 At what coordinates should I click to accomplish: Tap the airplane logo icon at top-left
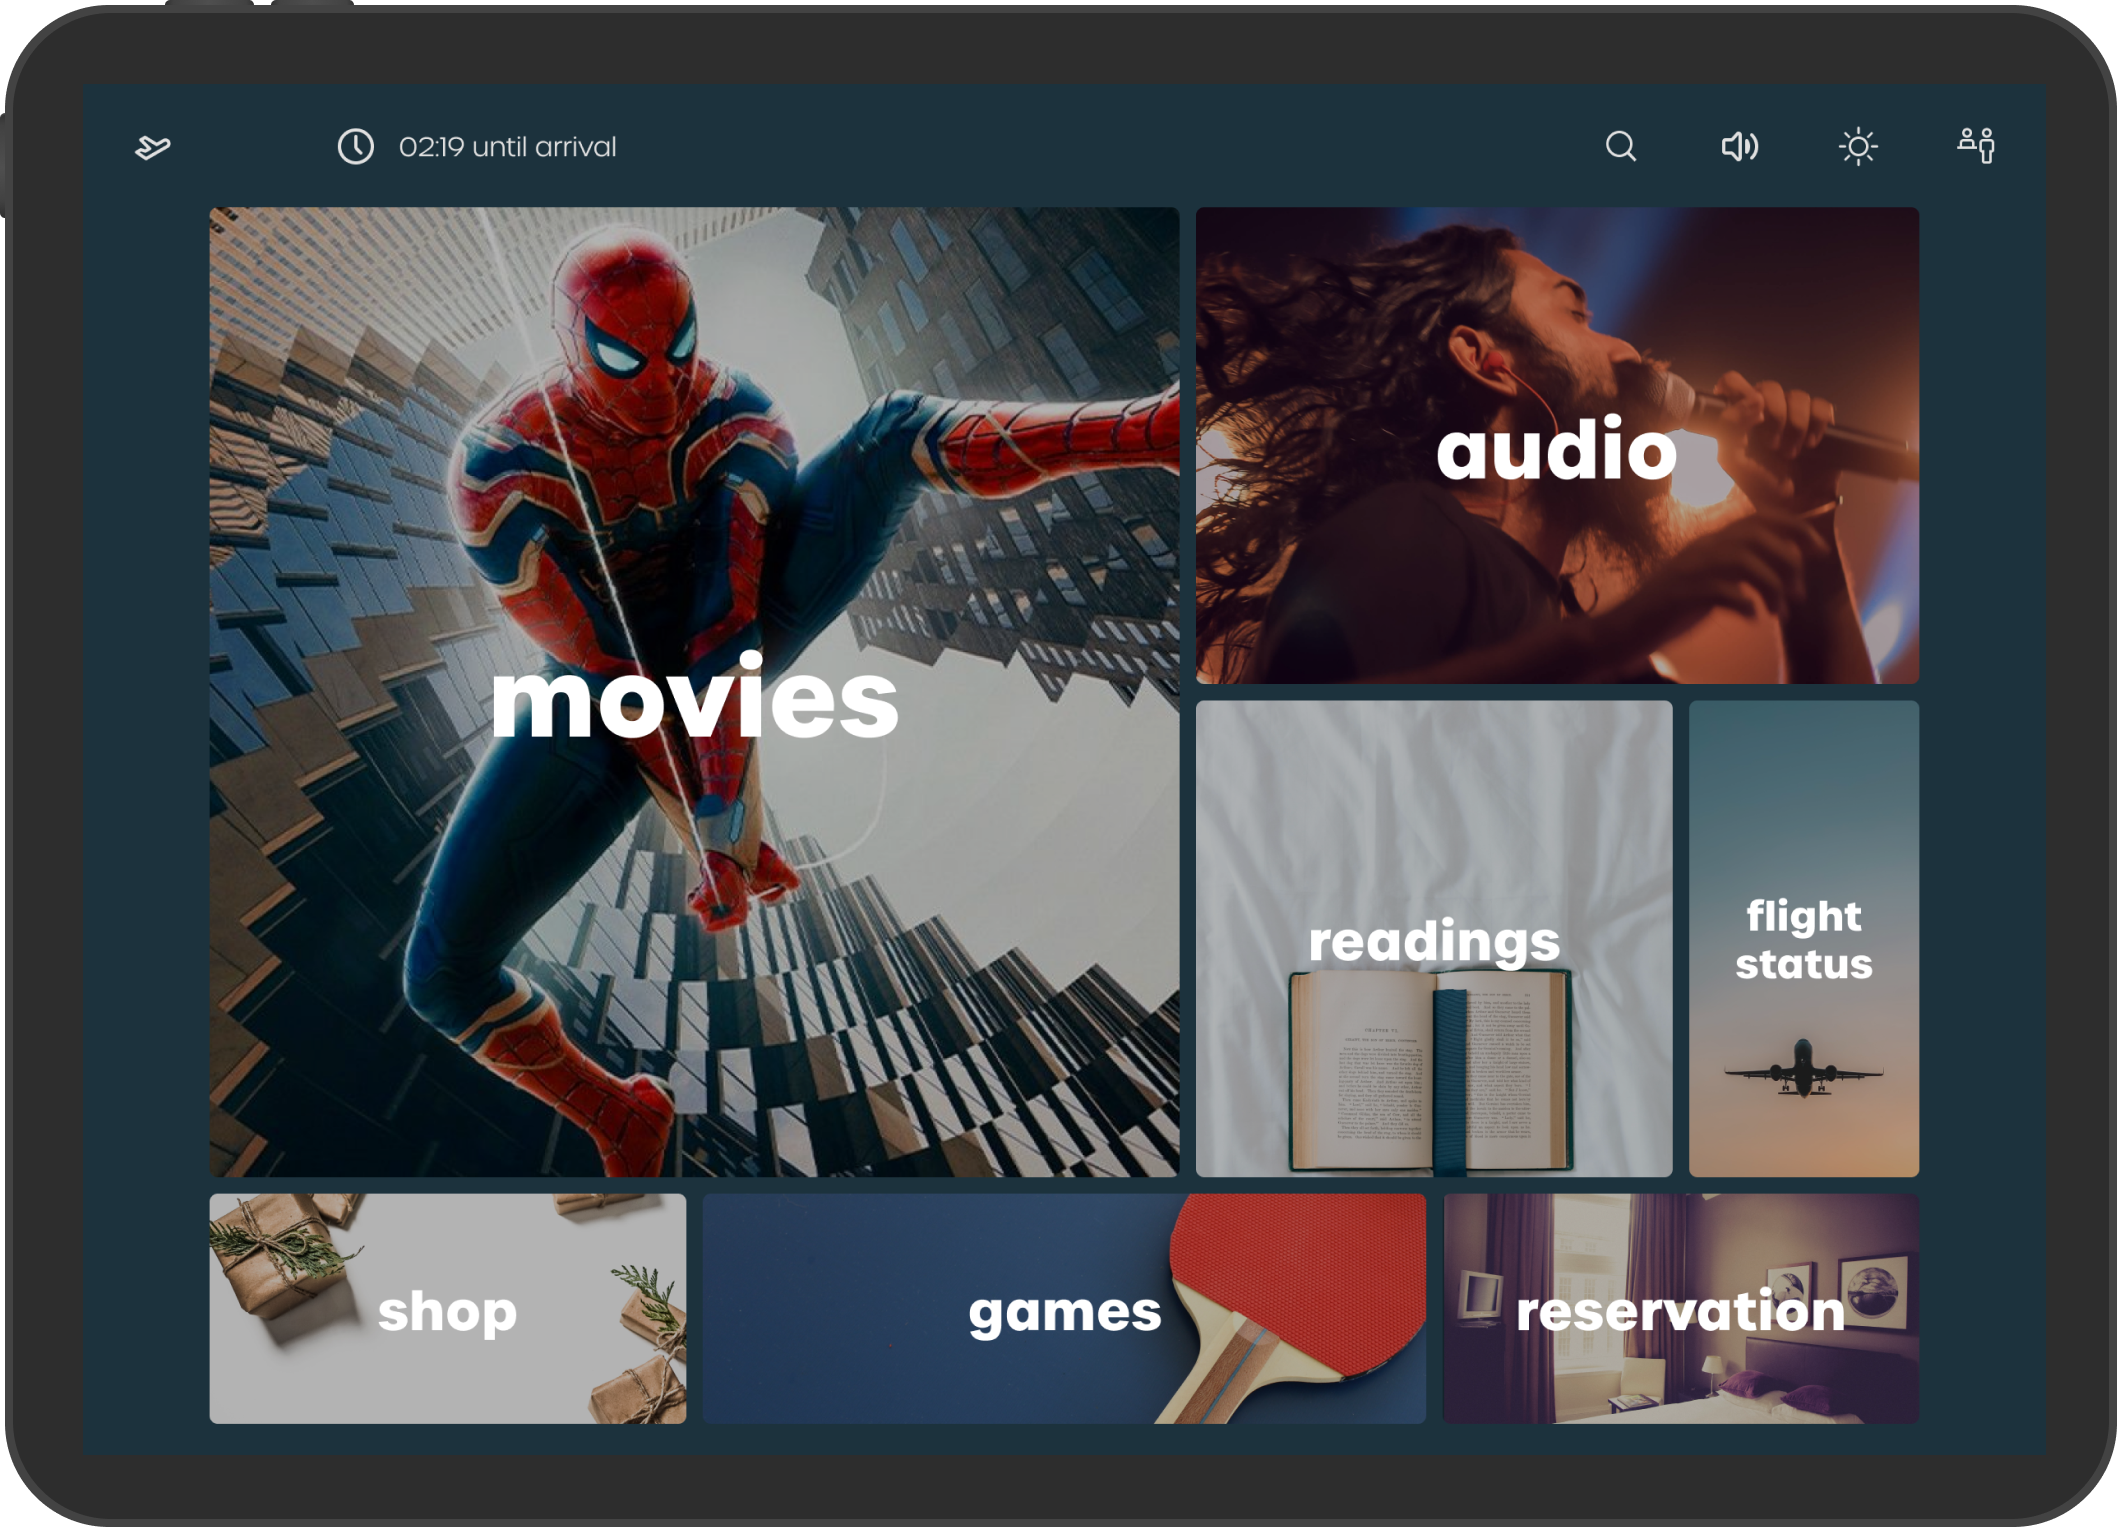153,148
